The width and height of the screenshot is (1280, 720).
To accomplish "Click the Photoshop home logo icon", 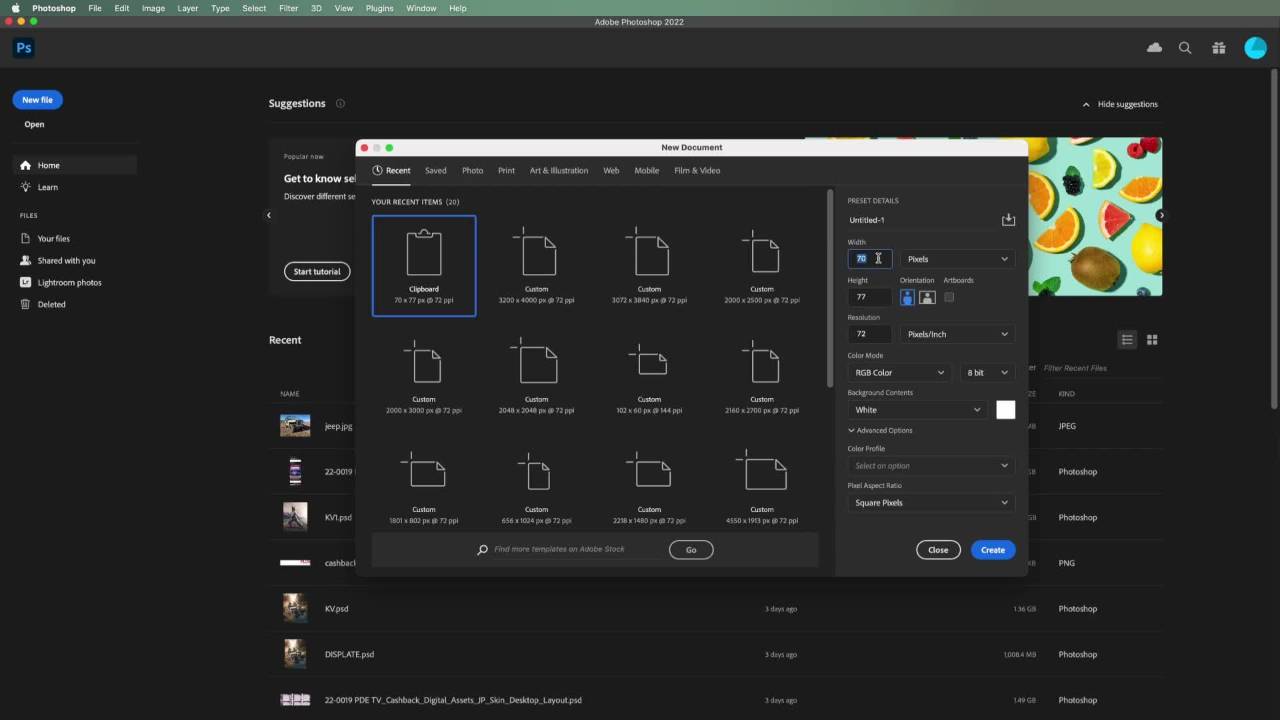I will tap(24, 48).
